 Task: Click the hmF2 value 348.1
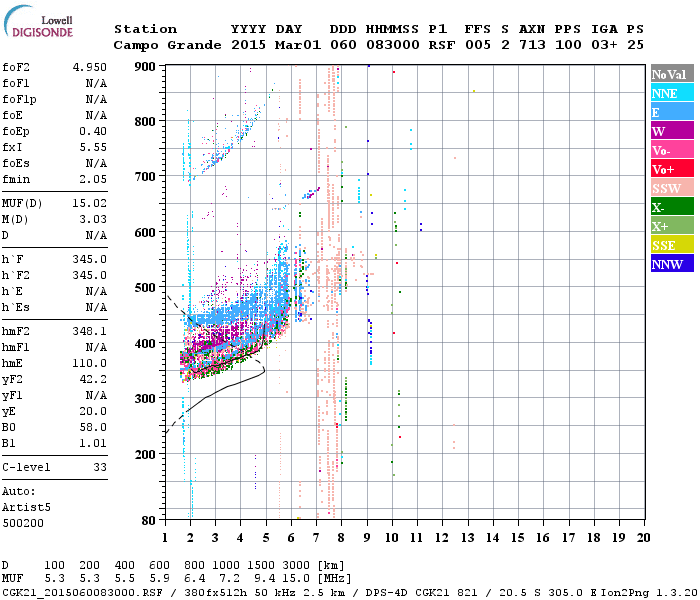(x=90, y=331)
